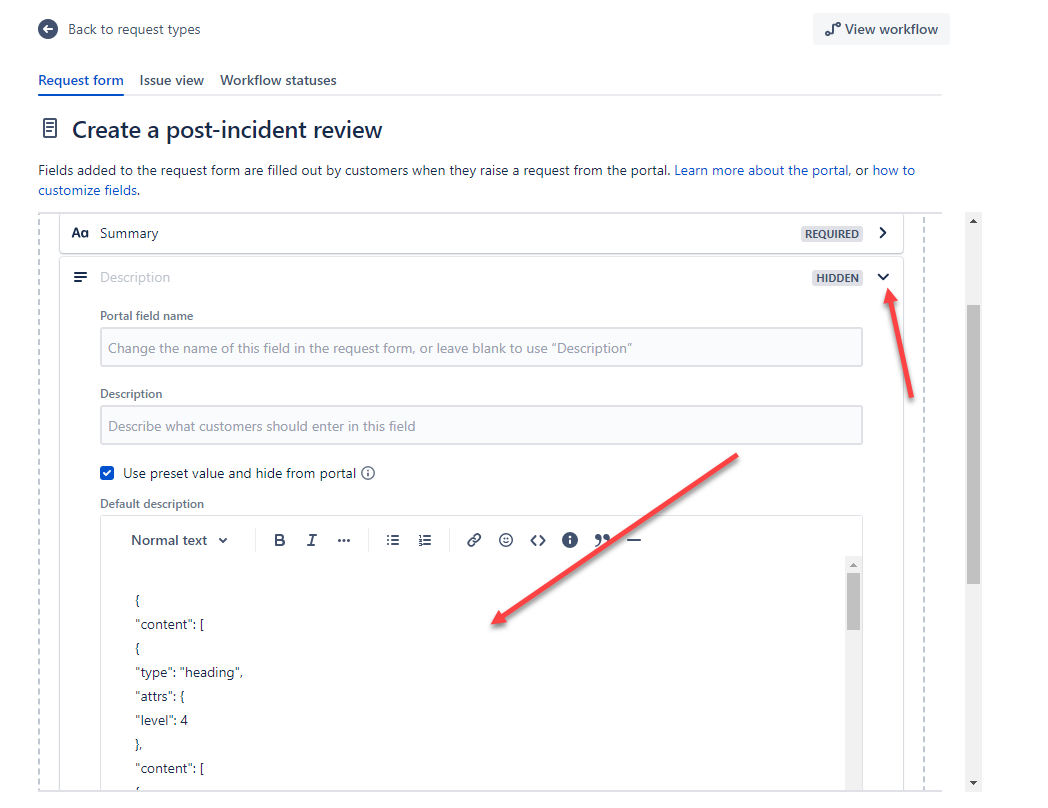
Task: Expand the Summary field settings
Action: point(882,233)
